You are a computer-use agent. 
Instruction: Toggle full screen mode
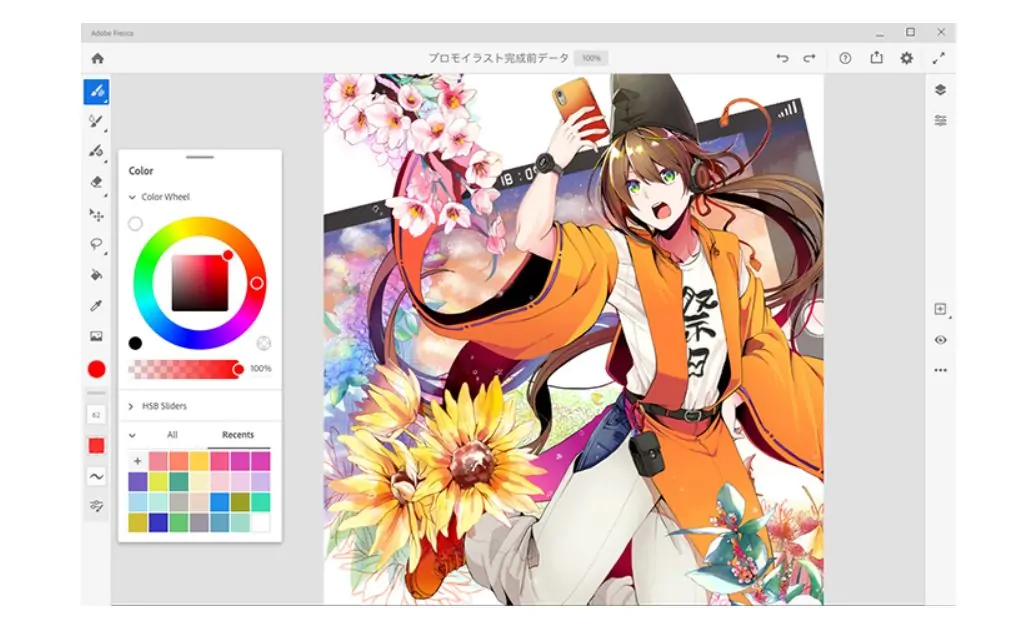tap(938, 59)
